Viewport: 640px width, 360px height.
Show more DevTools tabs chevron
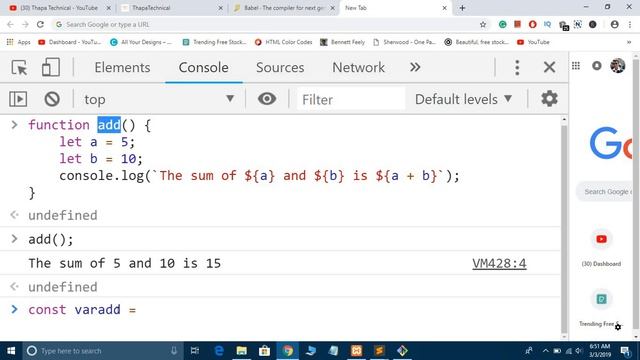pyautogui.click(x=415, y=67)
